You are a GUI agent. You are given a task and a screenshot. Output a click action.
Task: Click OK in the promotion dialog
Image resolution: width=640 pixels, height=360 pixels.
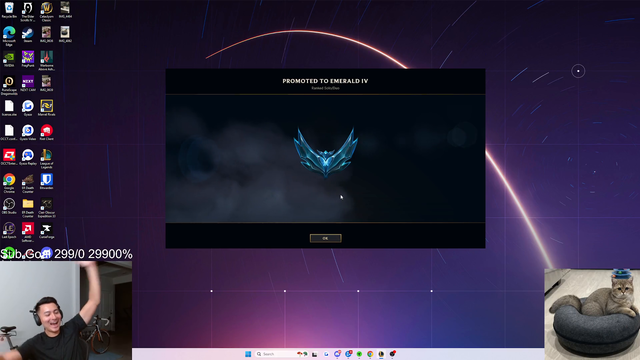pyautogui.click(x=325, y=238)
